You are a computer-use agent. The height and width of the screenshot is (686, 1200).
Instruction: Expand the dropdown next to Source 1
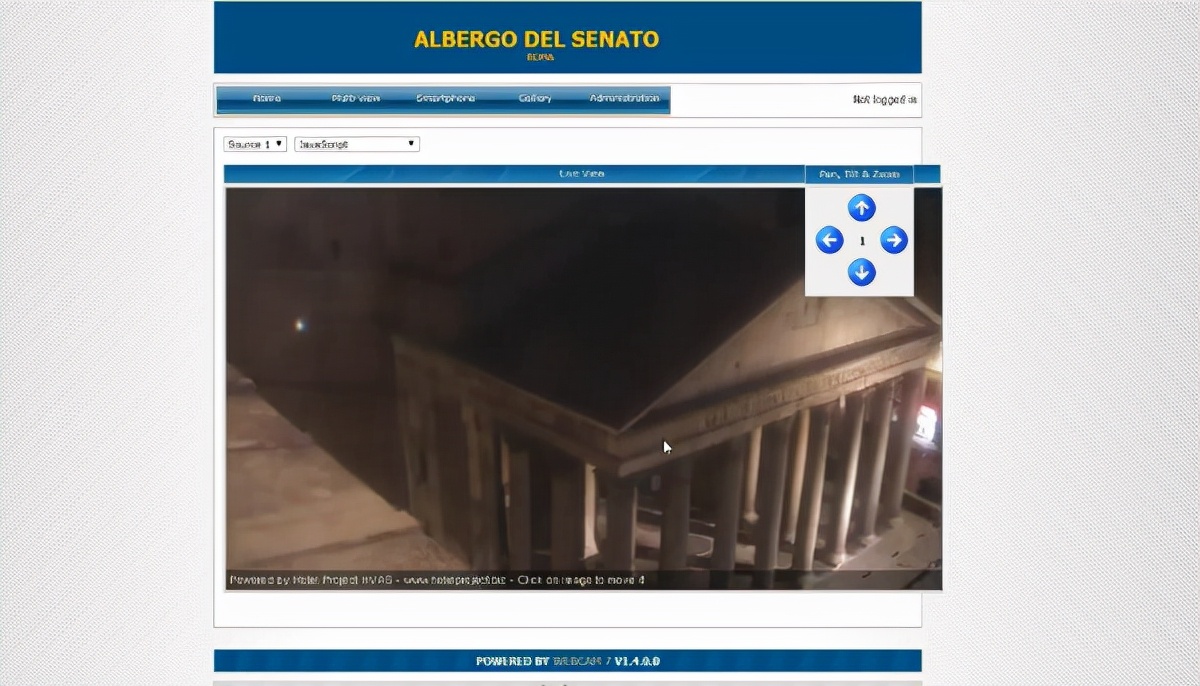click(x=356, y=144)
